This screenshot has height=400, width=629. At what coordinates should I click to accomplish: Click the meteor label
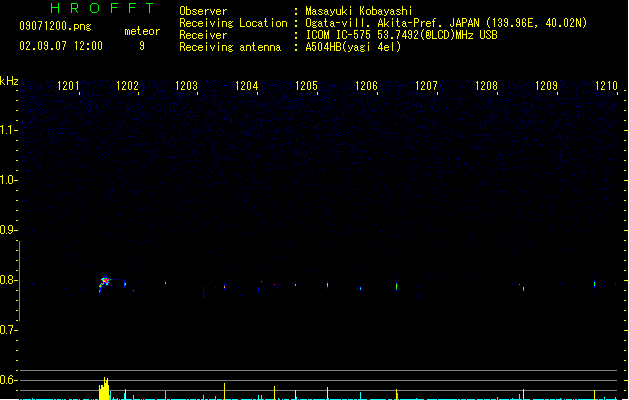tap(142, 31)
